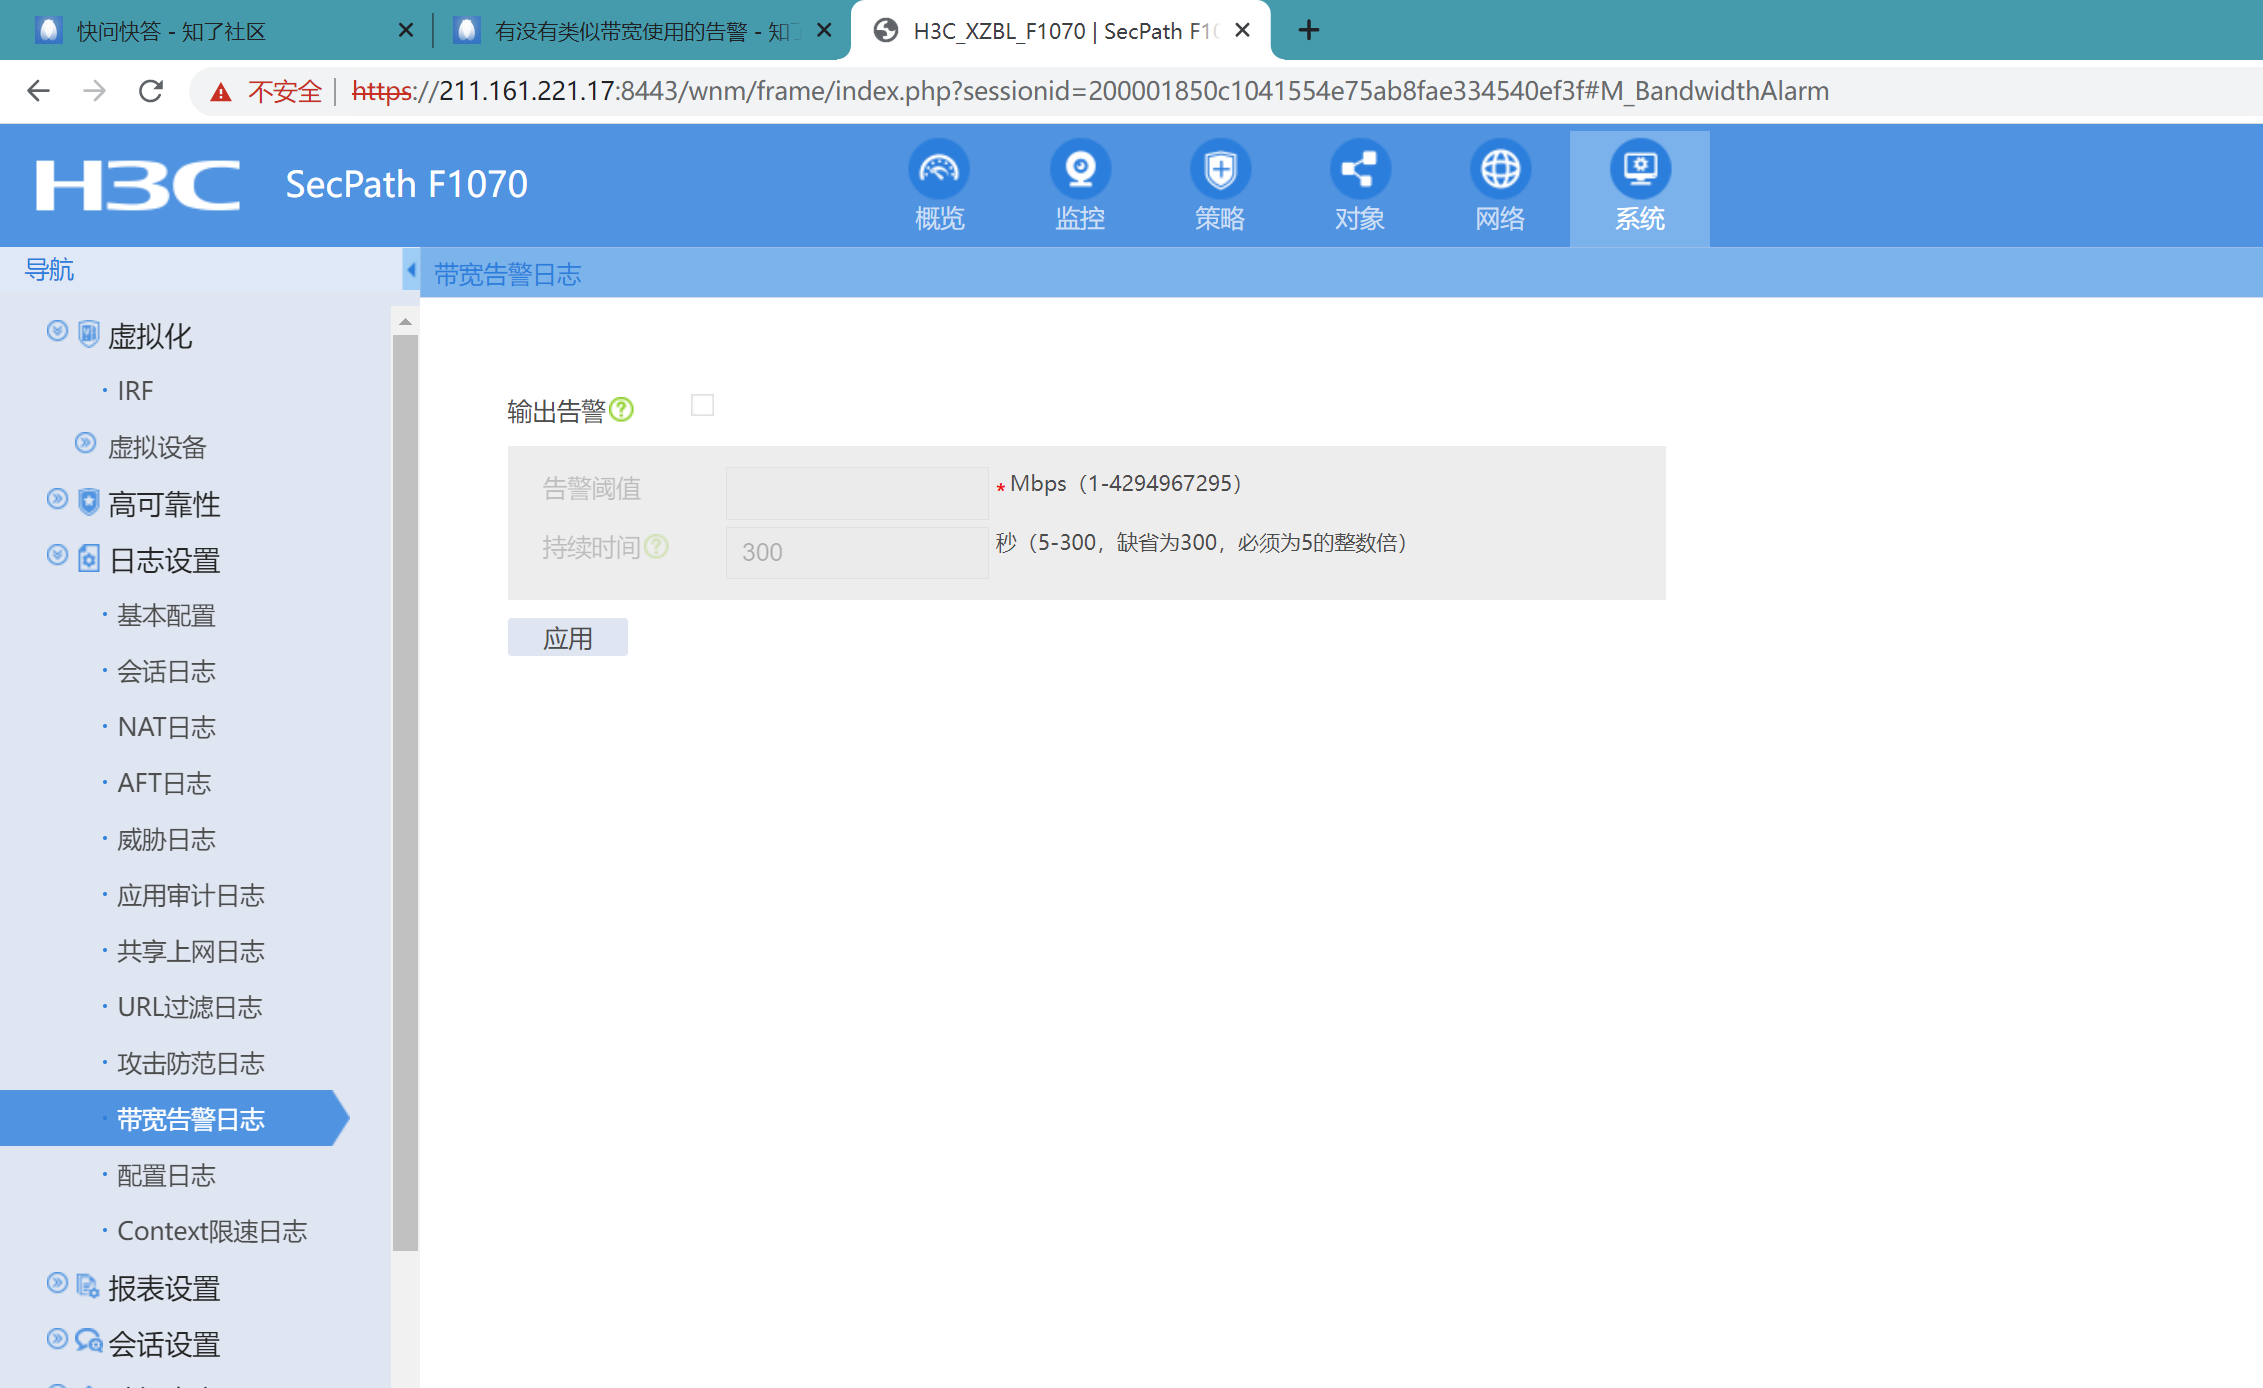This screenshot has height=1388, width=2263.
Task: Collapse navigation panel with arrow handle
Action: (x=410, y=270)
